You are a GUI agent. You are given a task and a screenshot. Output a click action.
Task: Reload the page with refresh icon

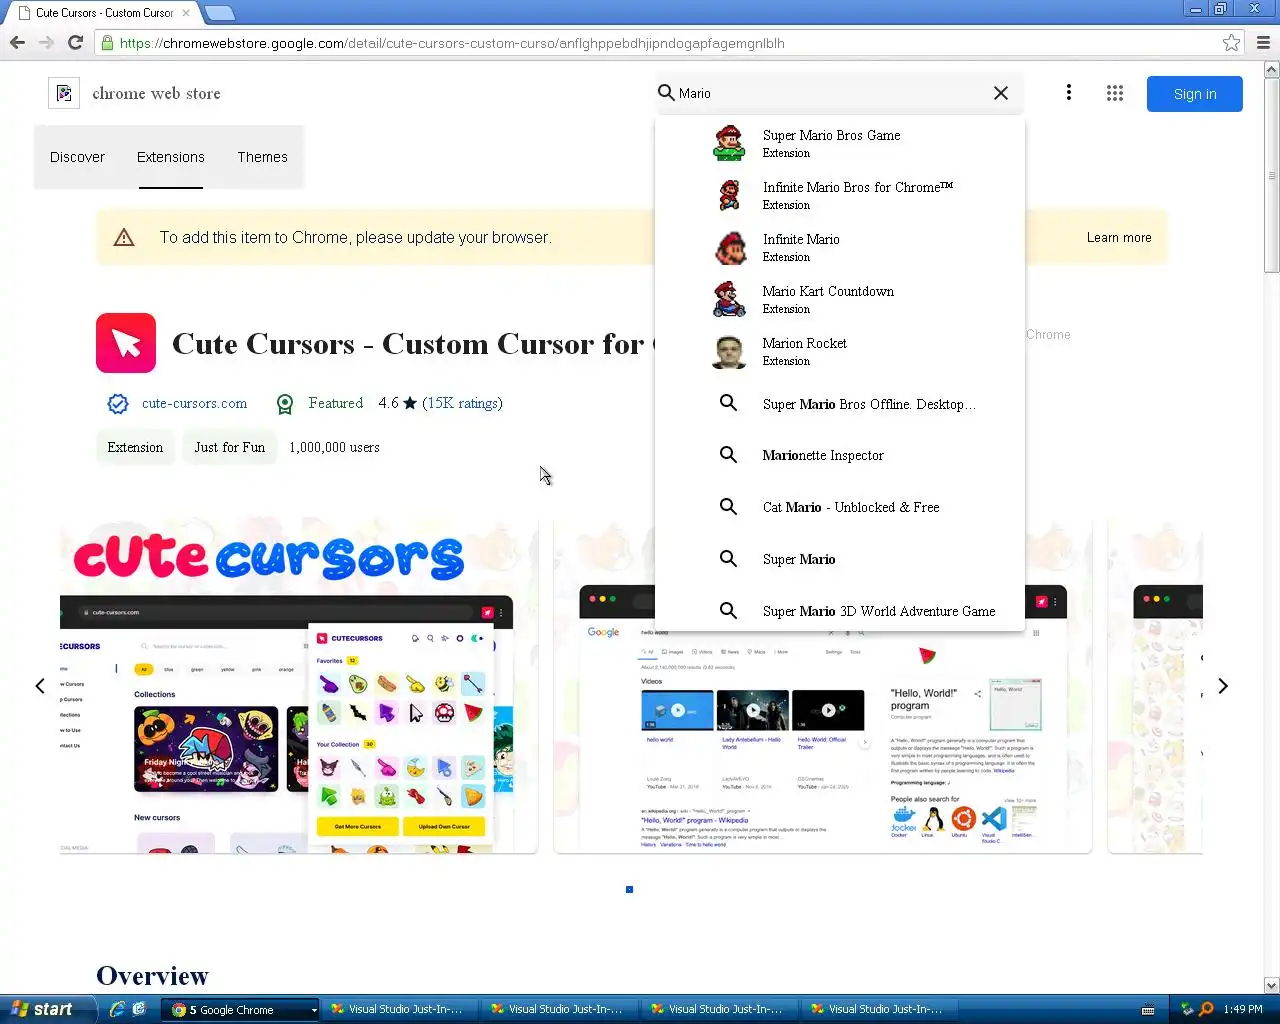75,42
